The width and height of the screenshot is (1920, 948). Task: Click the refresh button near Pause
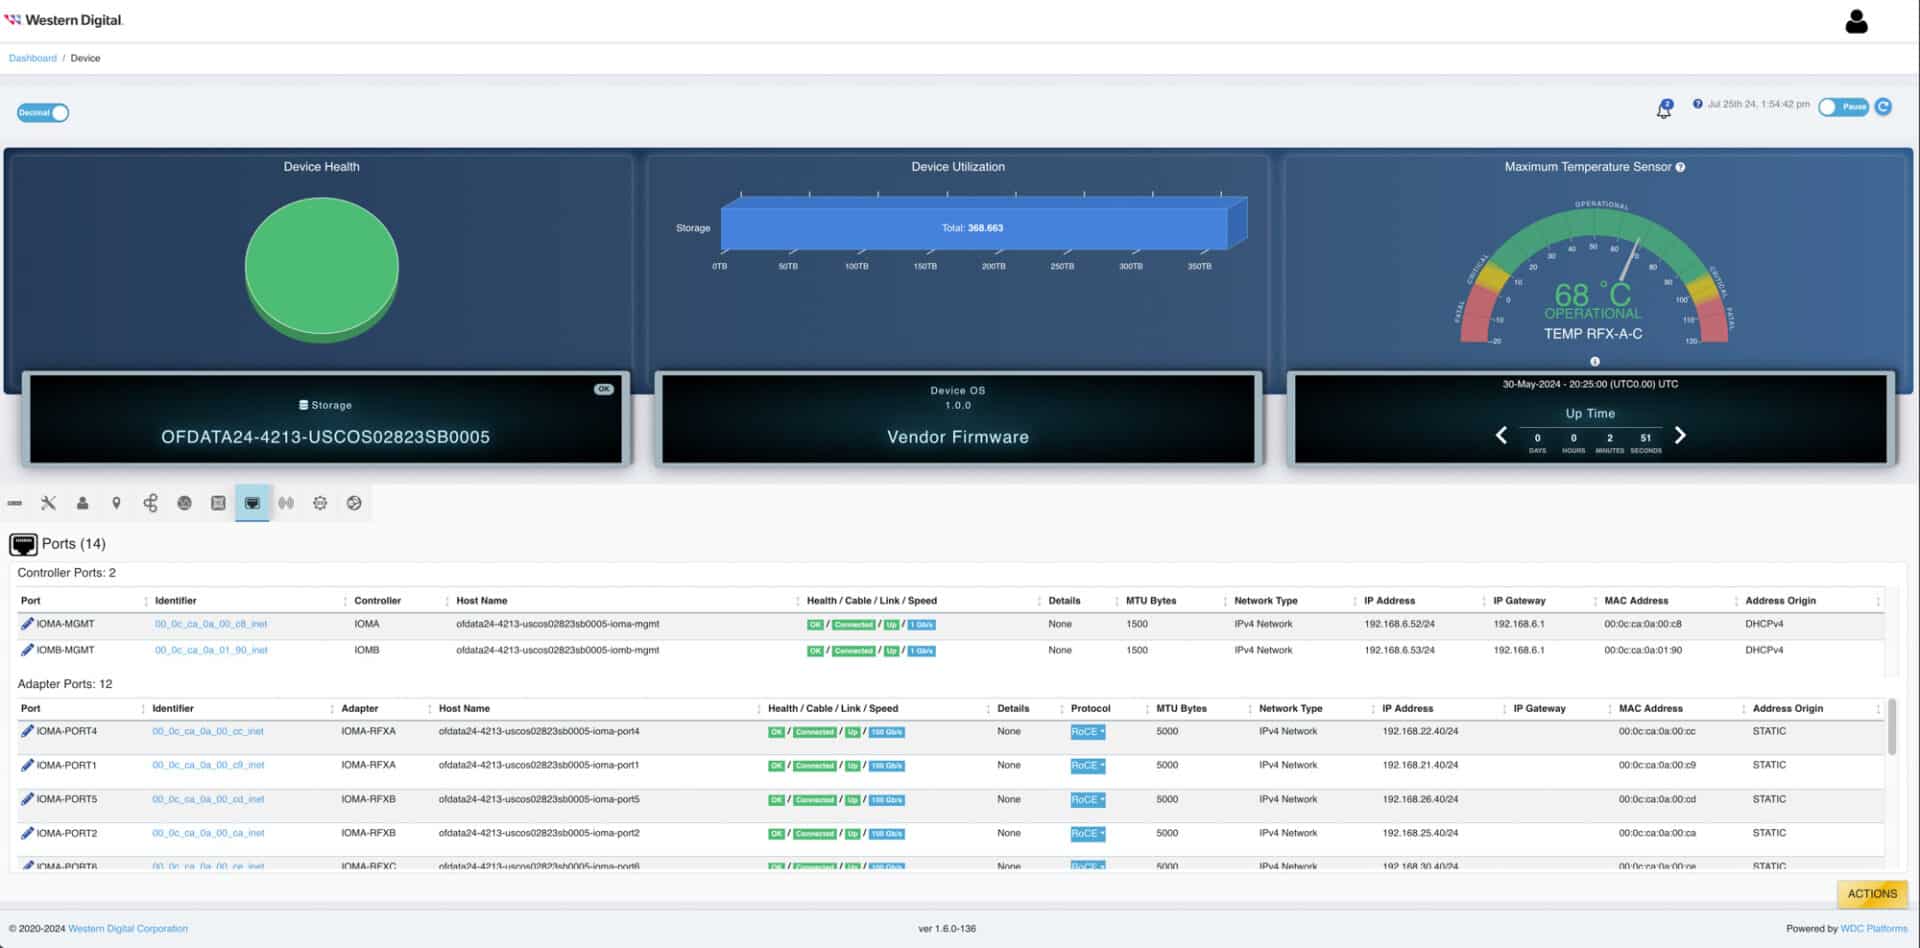[x=1883, y=107]
